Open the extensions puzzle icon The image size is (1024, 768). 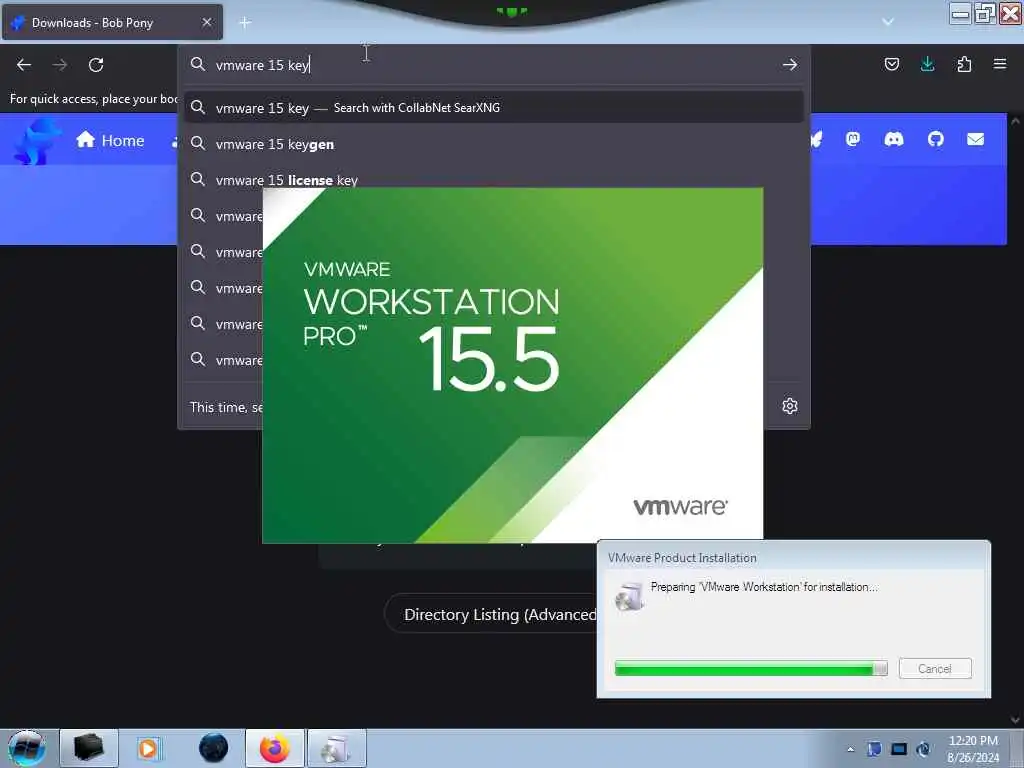click(x=964, y=64)
